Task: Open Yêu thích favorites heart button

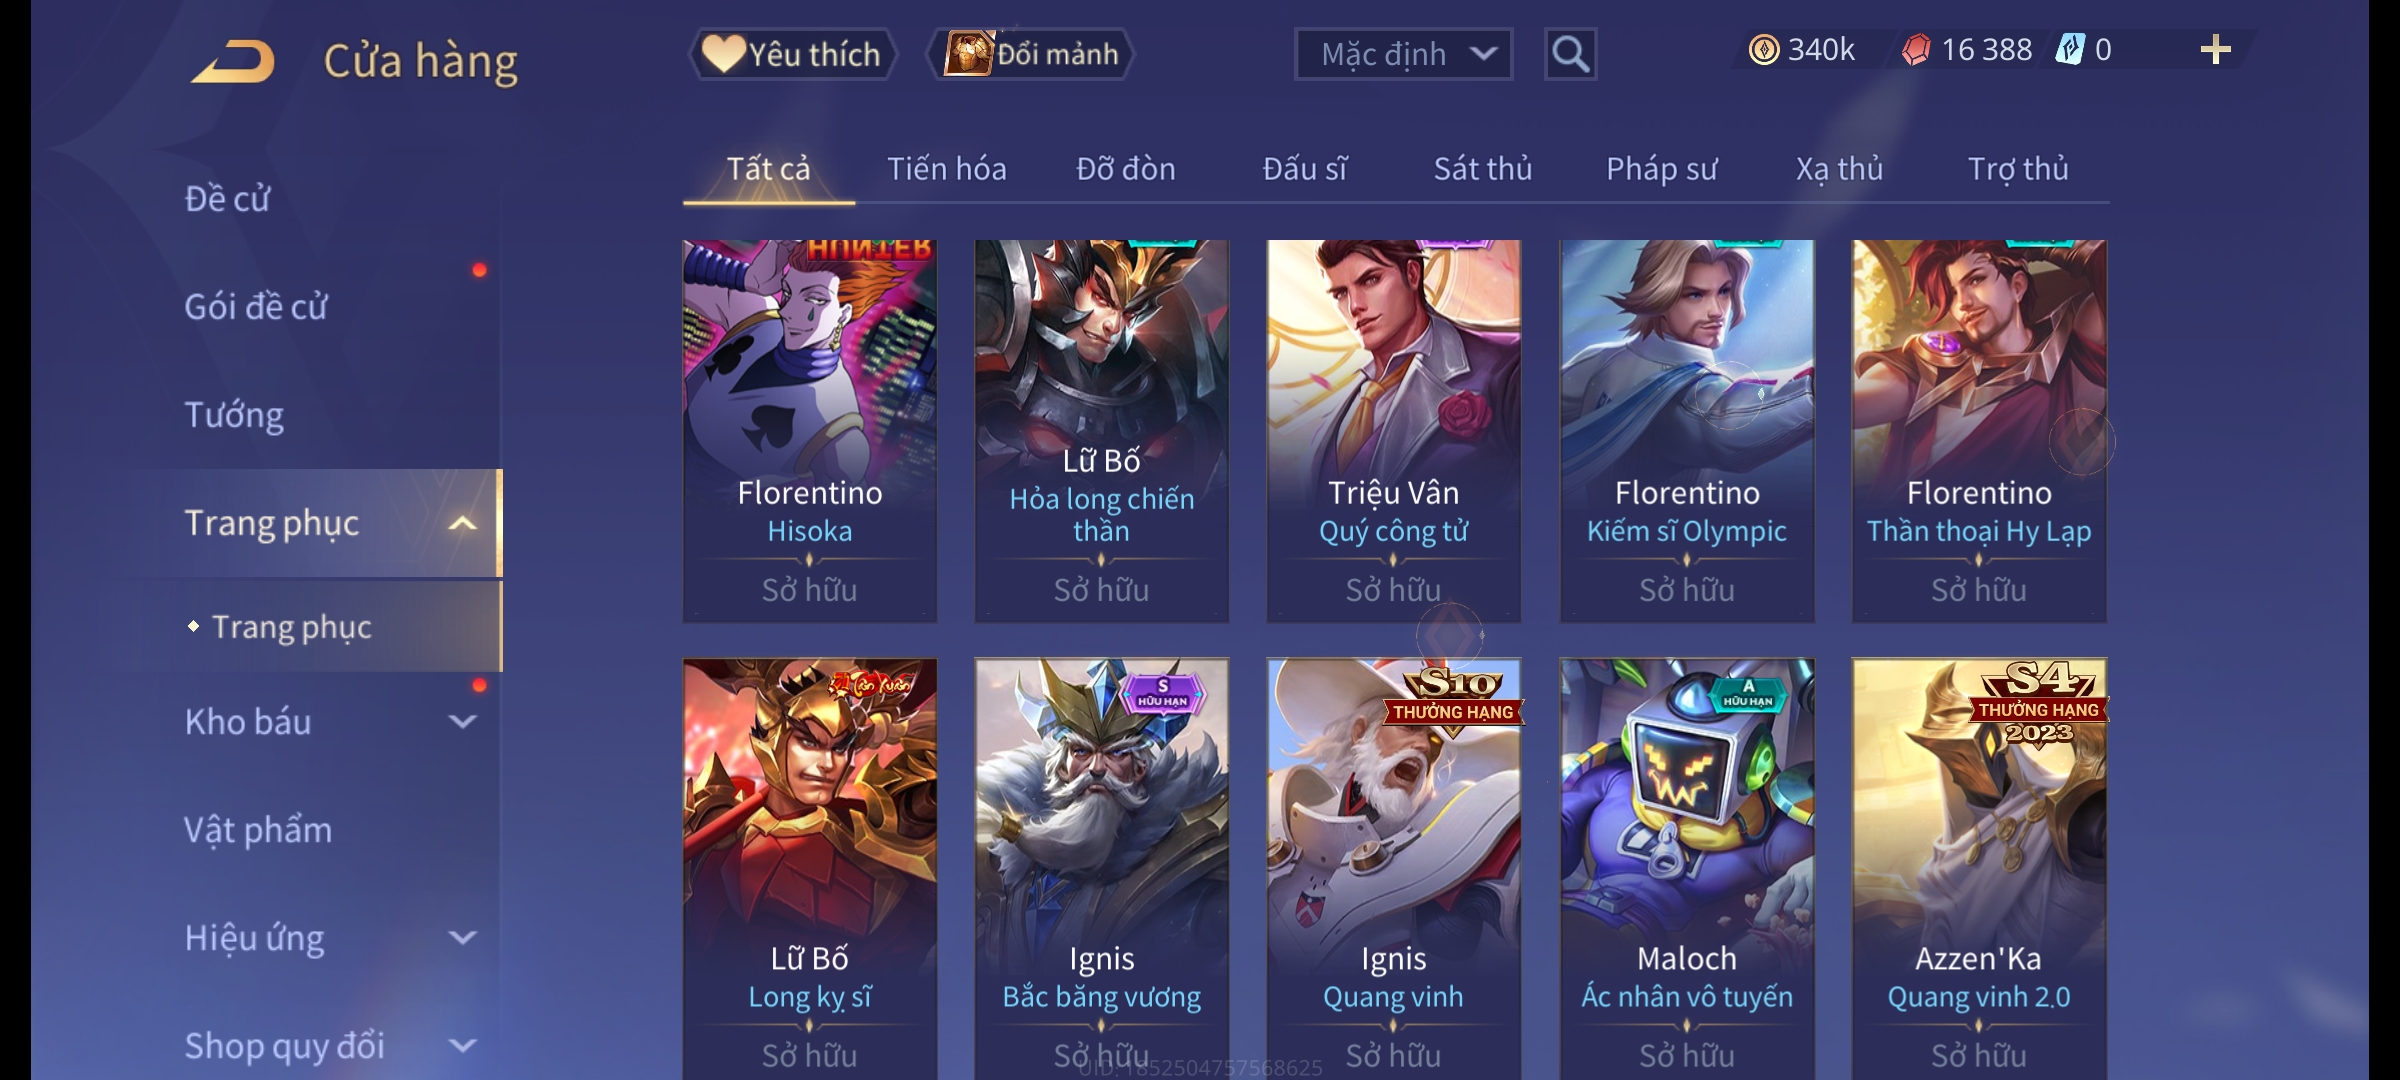Action: point(792,54)
